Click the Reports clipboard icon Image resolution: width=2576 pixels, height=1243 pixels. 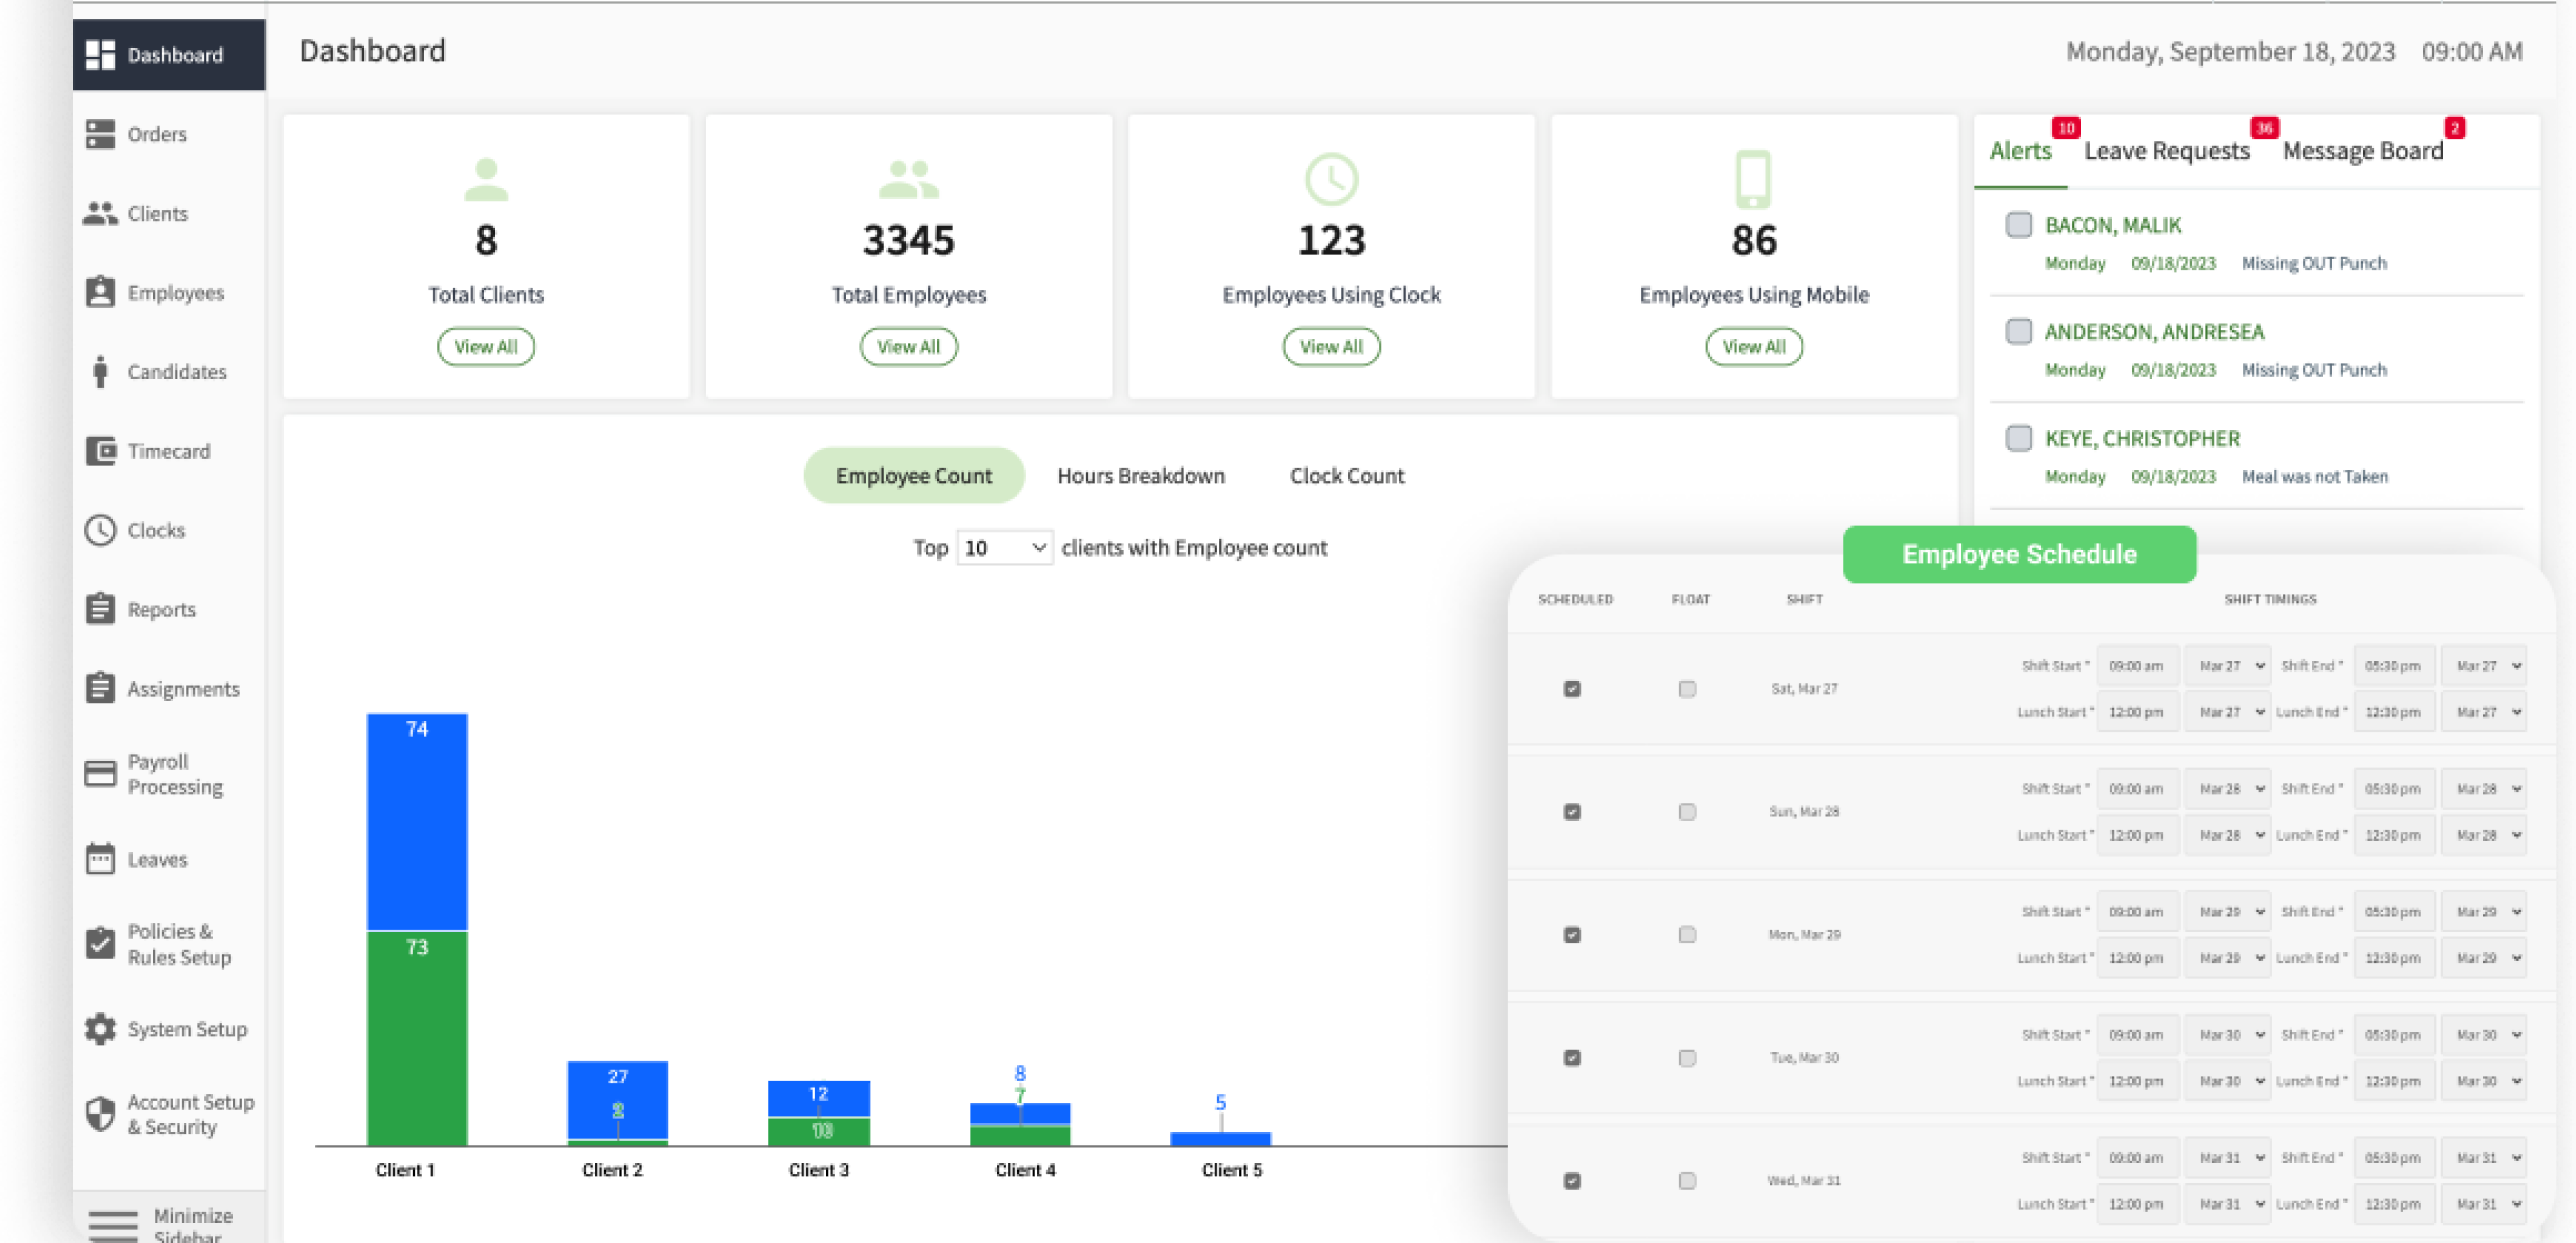tap(100, 609)
